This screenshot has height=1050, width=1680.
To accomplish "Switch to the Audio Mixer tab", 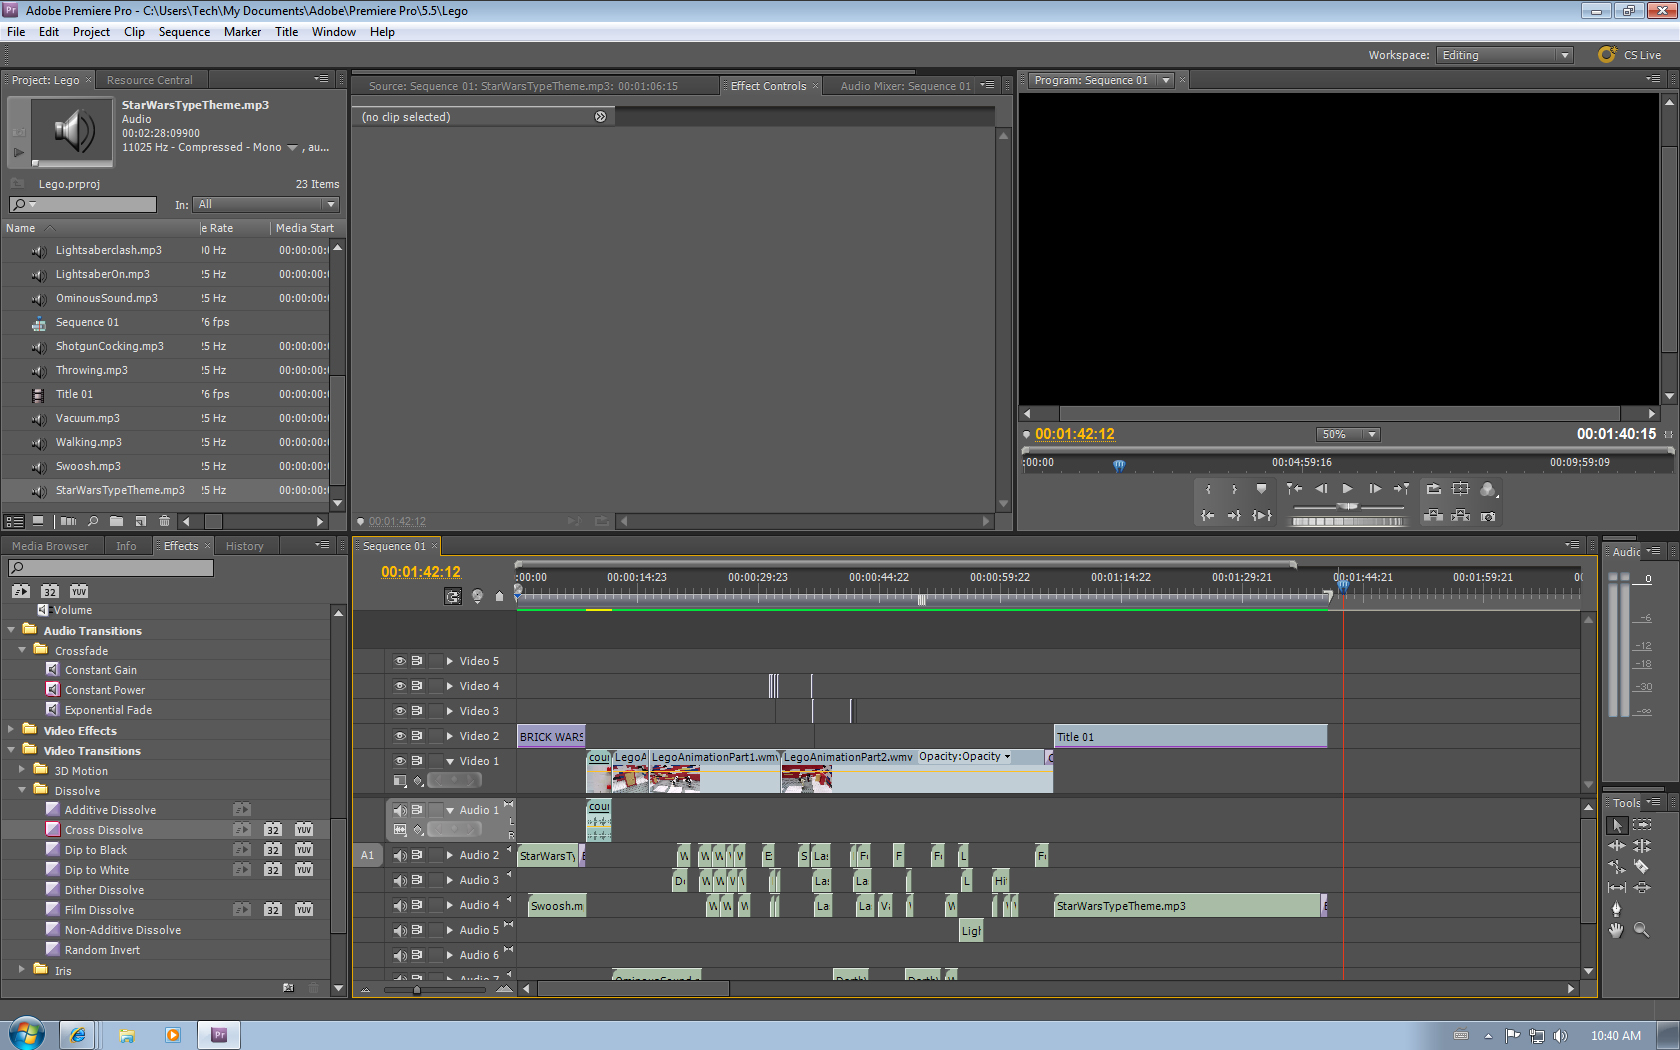I will tap(905, 86).
